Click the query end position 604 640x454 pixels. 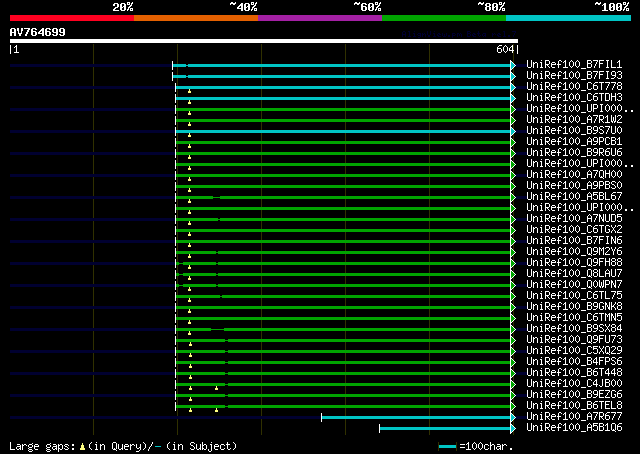pos(505,49)
